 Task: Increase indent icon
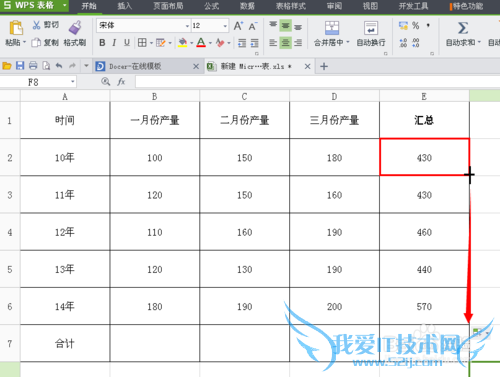pyautogui.click(x=255, y=43)
